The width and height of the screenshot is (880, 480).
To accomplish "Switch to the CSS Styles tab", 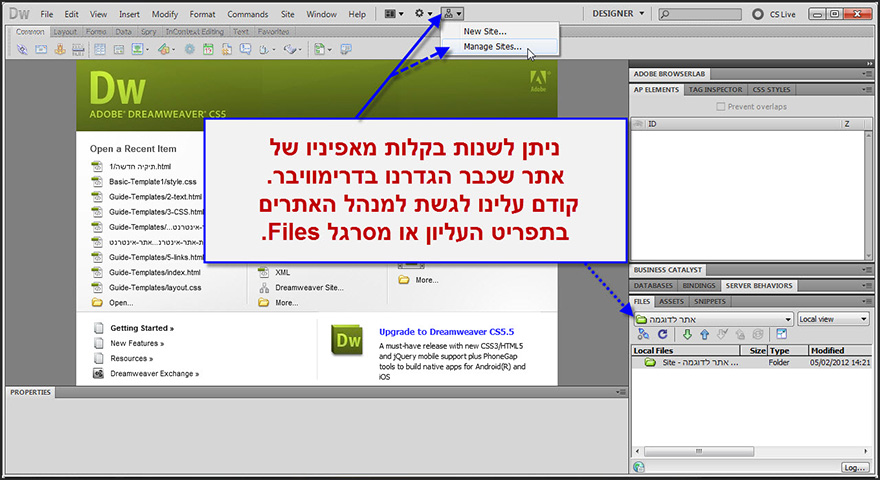I will point(771,90).
